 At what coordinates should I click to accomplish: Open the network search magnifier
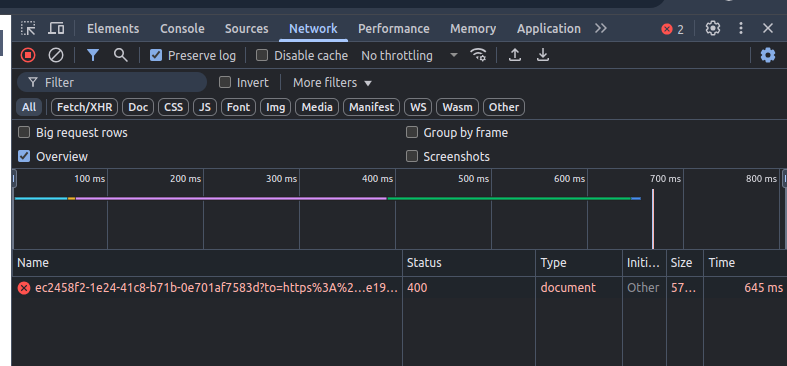(x=120, y=55)
